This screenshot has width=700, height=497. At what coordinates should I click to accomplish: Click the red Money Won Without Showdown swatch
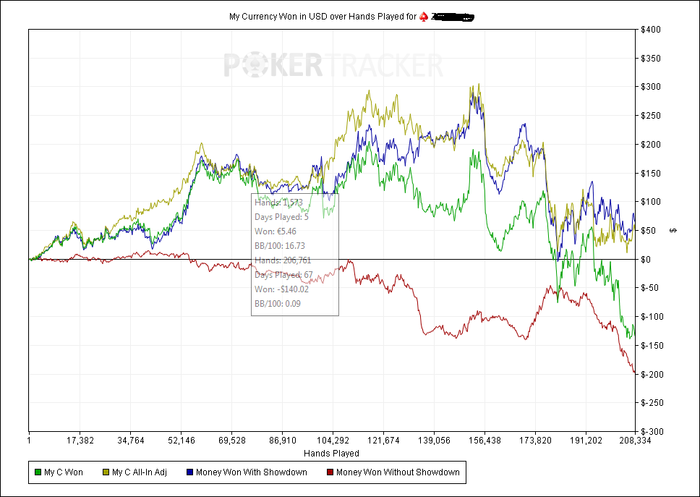[330, 472]
